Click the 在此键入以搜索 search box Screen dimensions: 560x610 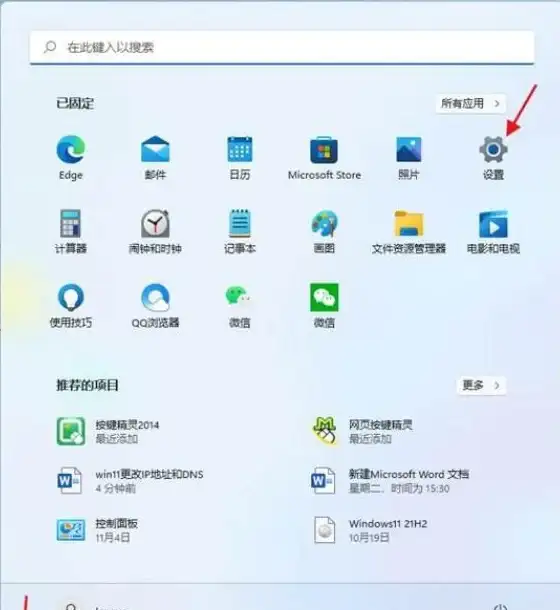[282, 47]
